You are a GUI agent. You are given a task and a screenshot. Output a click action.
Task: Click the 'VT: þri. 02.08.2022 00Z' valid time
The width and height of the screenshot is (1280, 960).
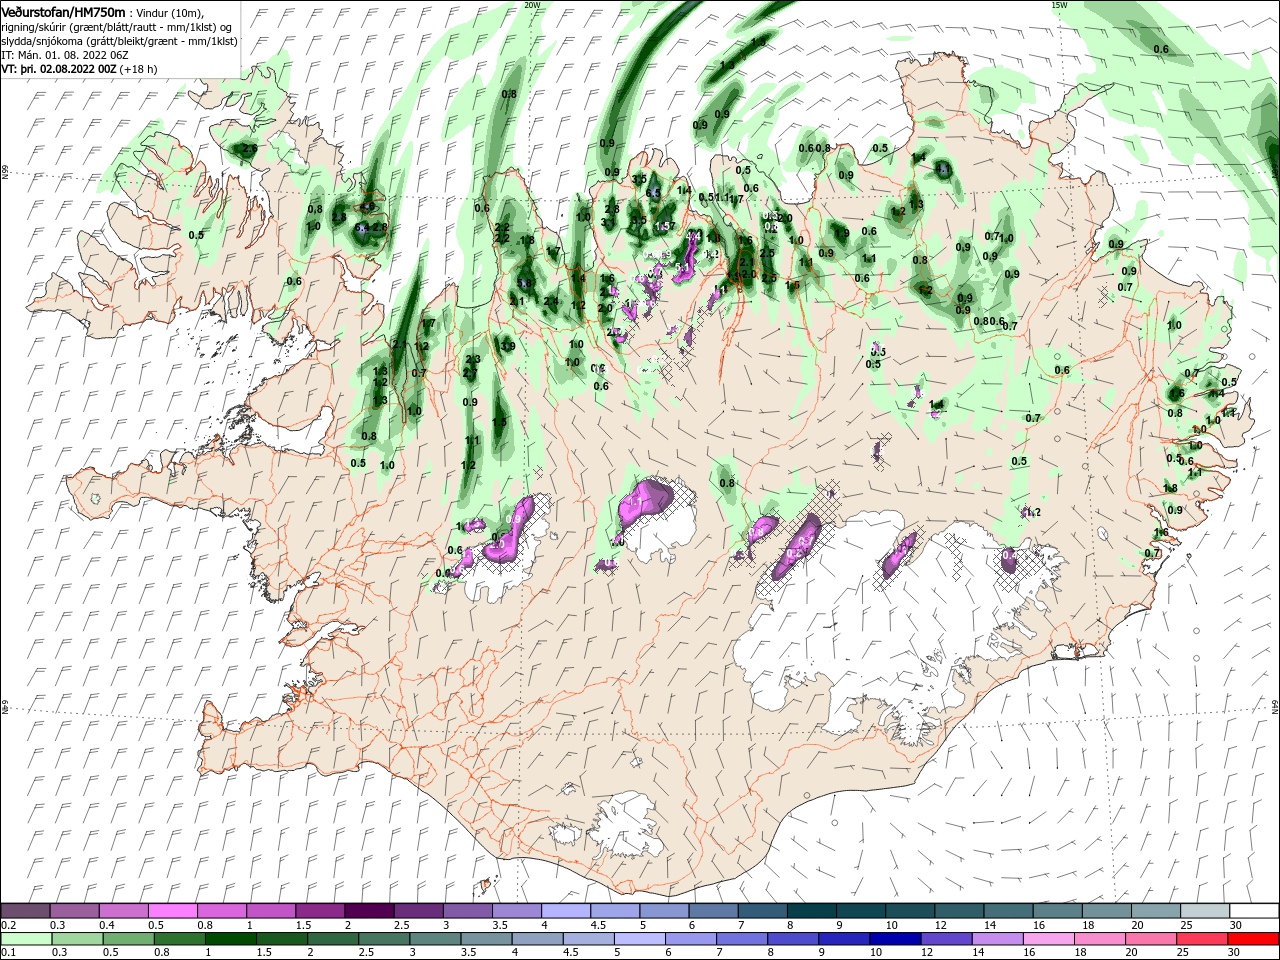59,69
